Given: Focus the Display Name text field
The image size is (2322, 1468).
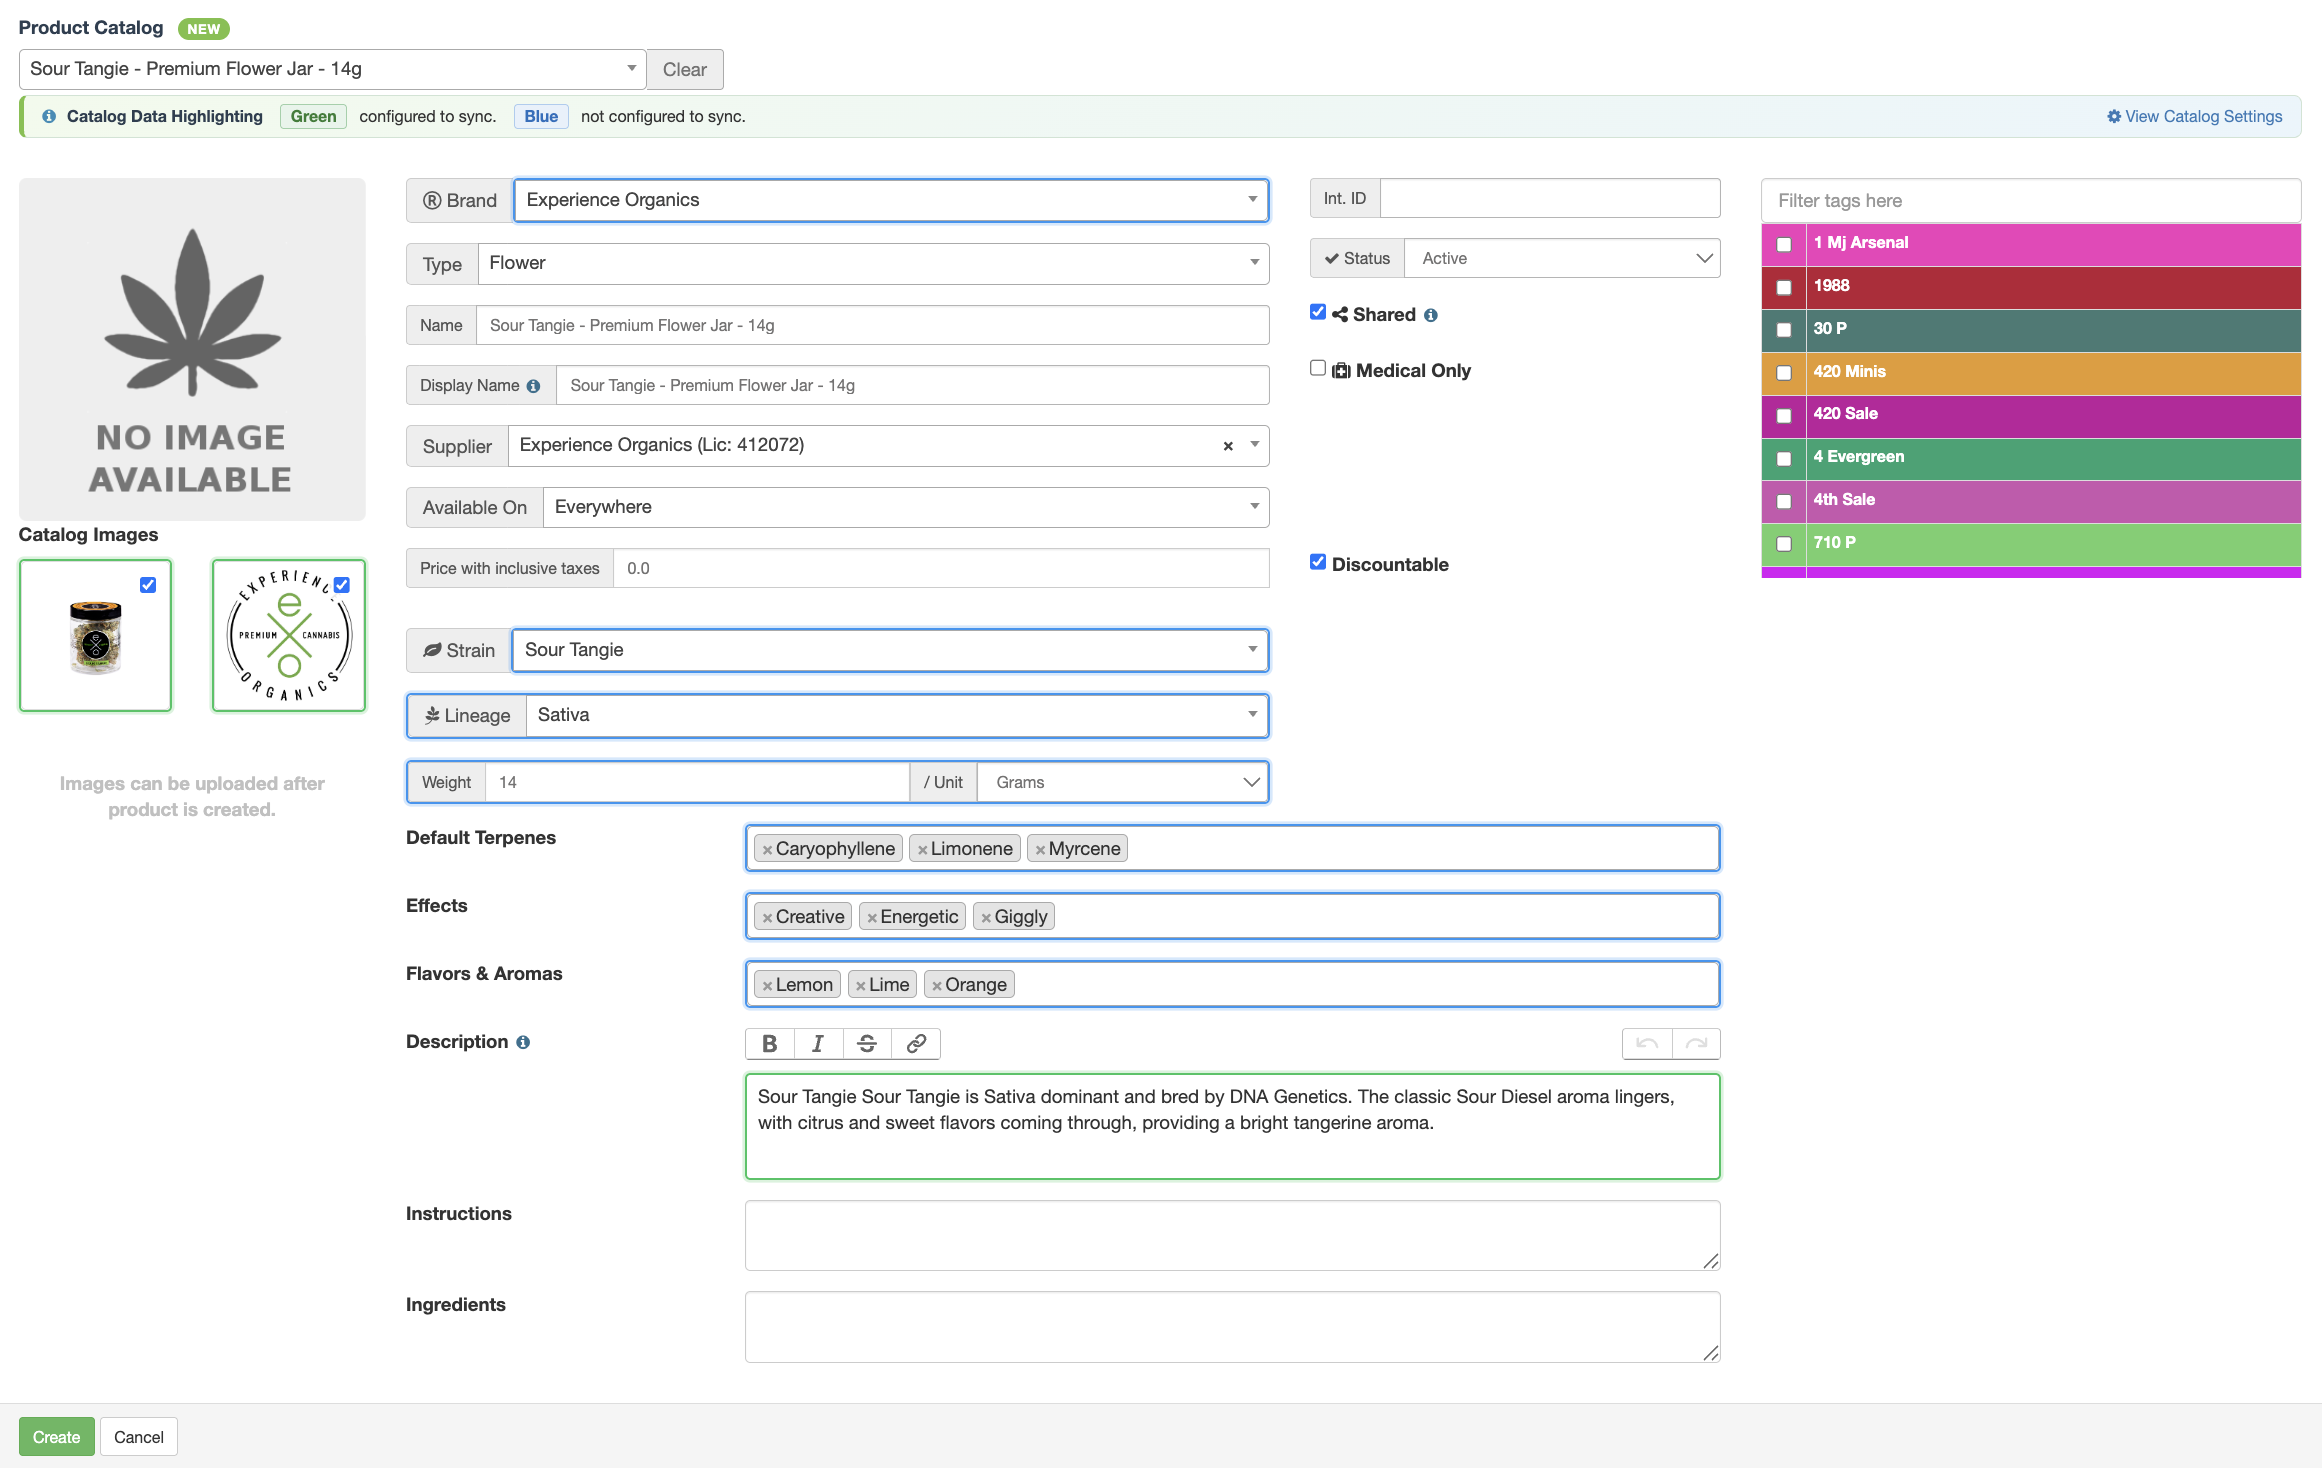Looking at the screenshot, I should tap(913, 385).
